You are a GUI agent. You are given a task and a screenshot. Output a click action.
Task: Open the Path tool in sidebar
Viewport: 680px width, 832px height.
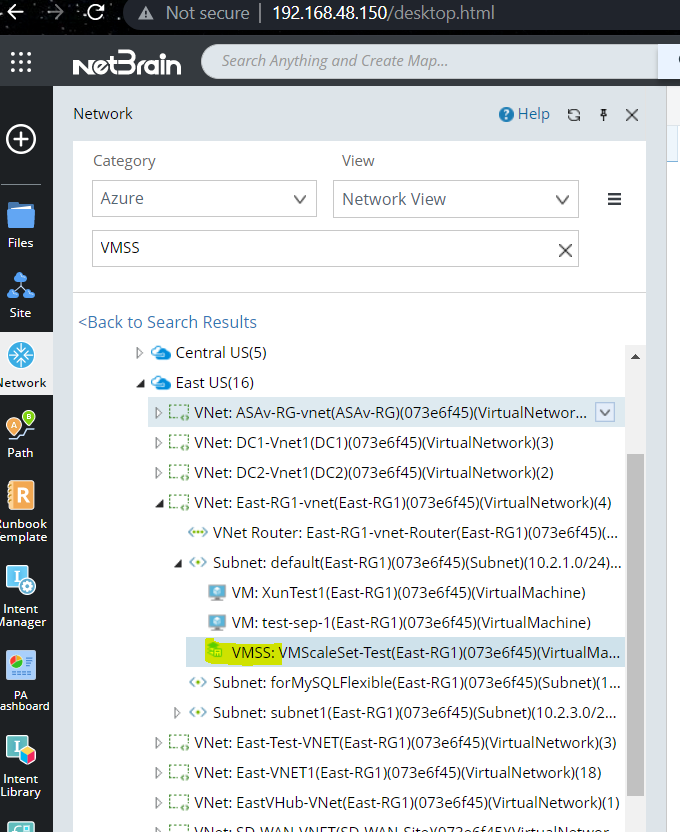[x=20, y=434]
